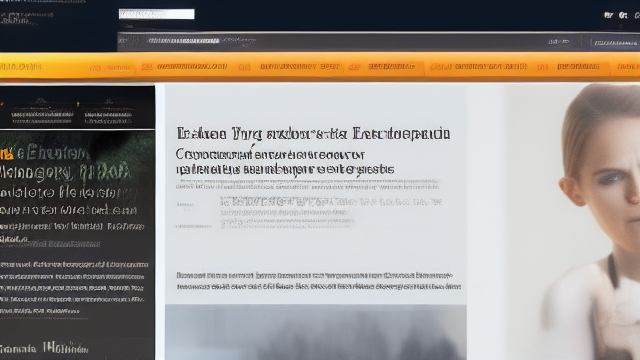Viewport: 640px width, 360px height.
Task: Click the white search box in the dark header
Action: click(156, 14)
